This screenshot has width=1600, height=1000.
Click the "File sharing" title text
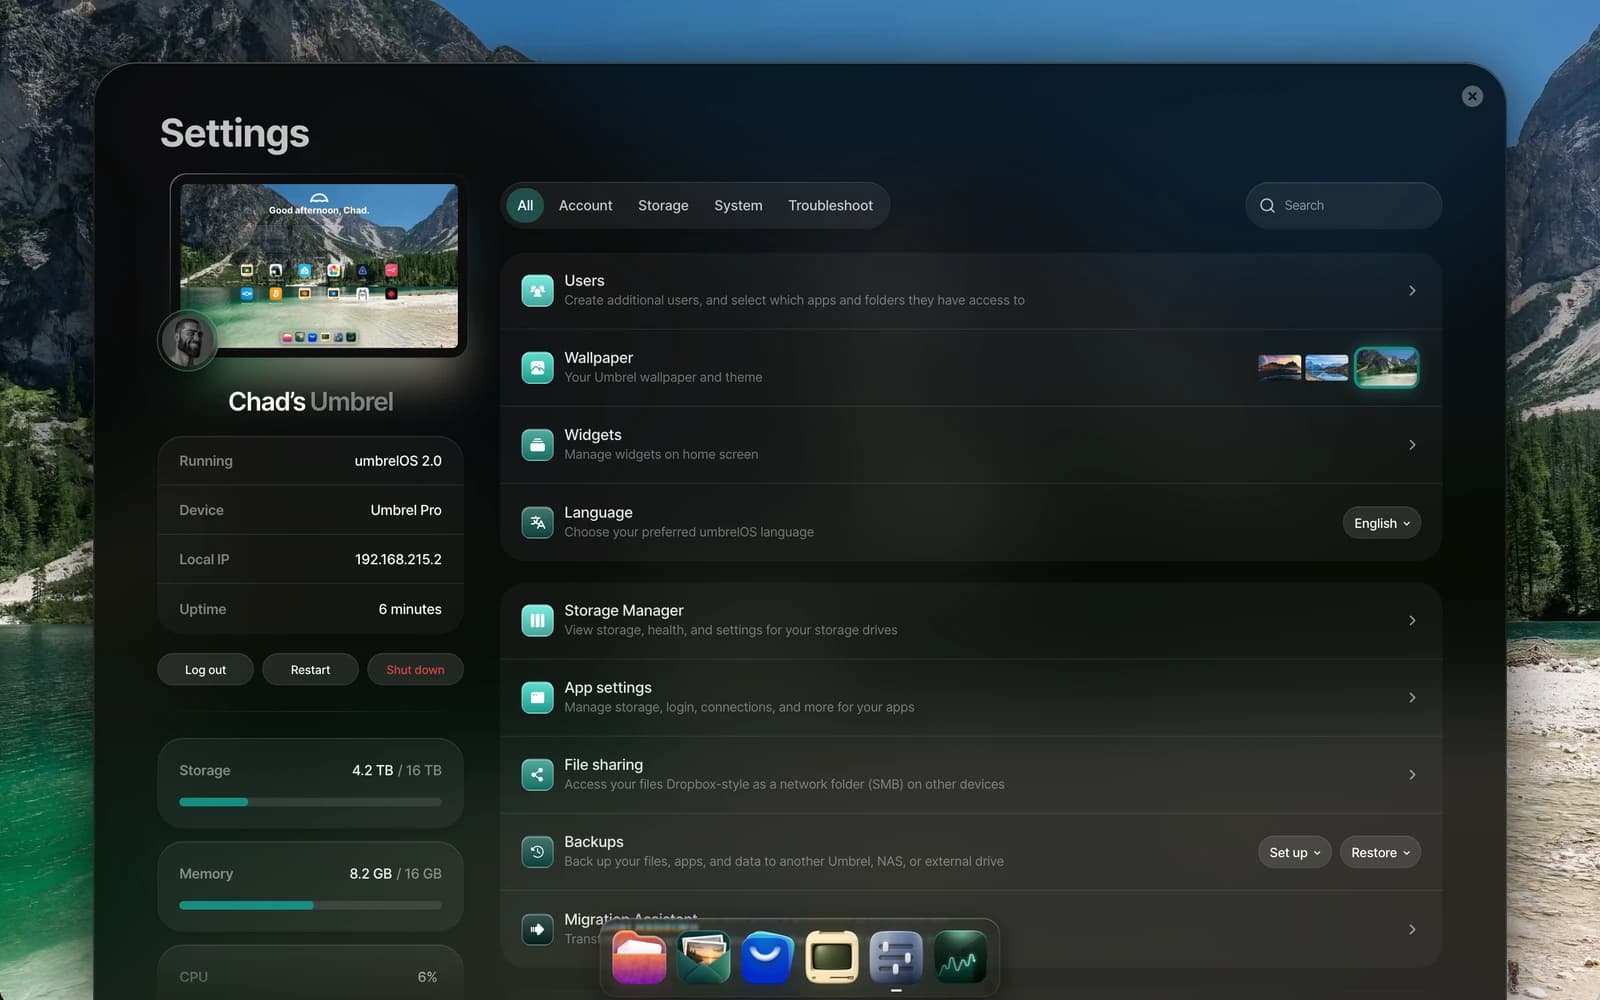coord(603,764)
